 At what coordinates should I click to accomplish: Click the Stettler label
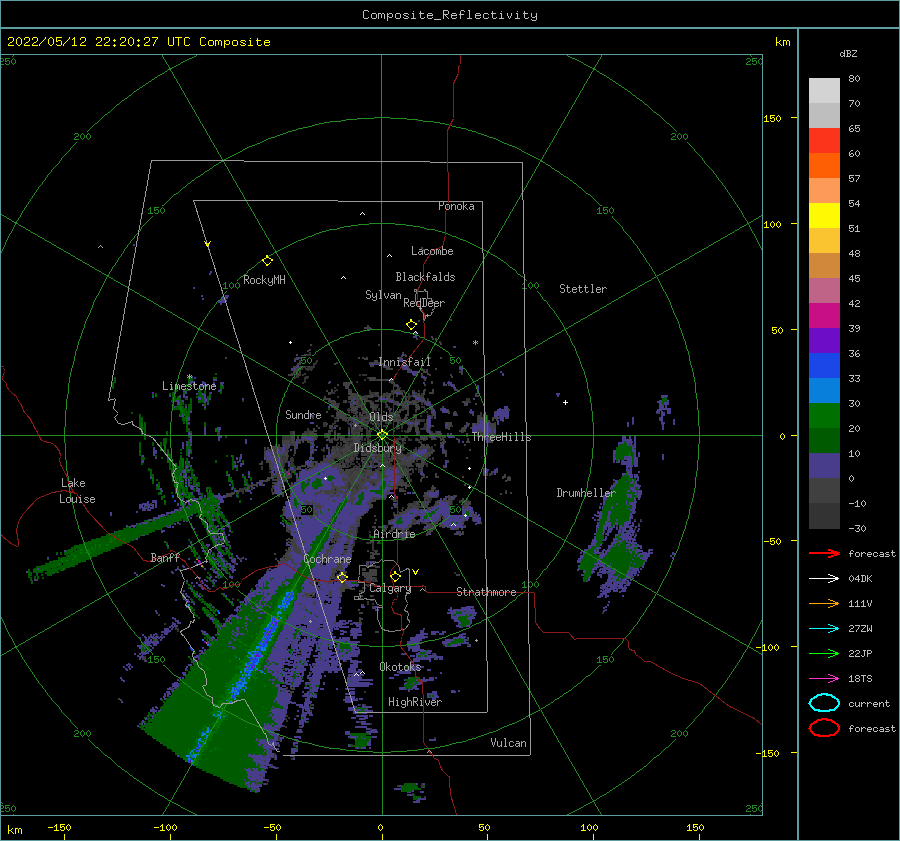pos(583,289)
